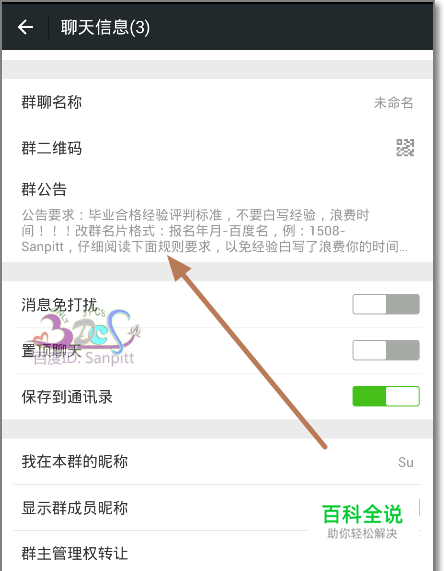This screenshot has height=571, width=444.
Task: Click the Su nickname value
Action: (406, 462)
